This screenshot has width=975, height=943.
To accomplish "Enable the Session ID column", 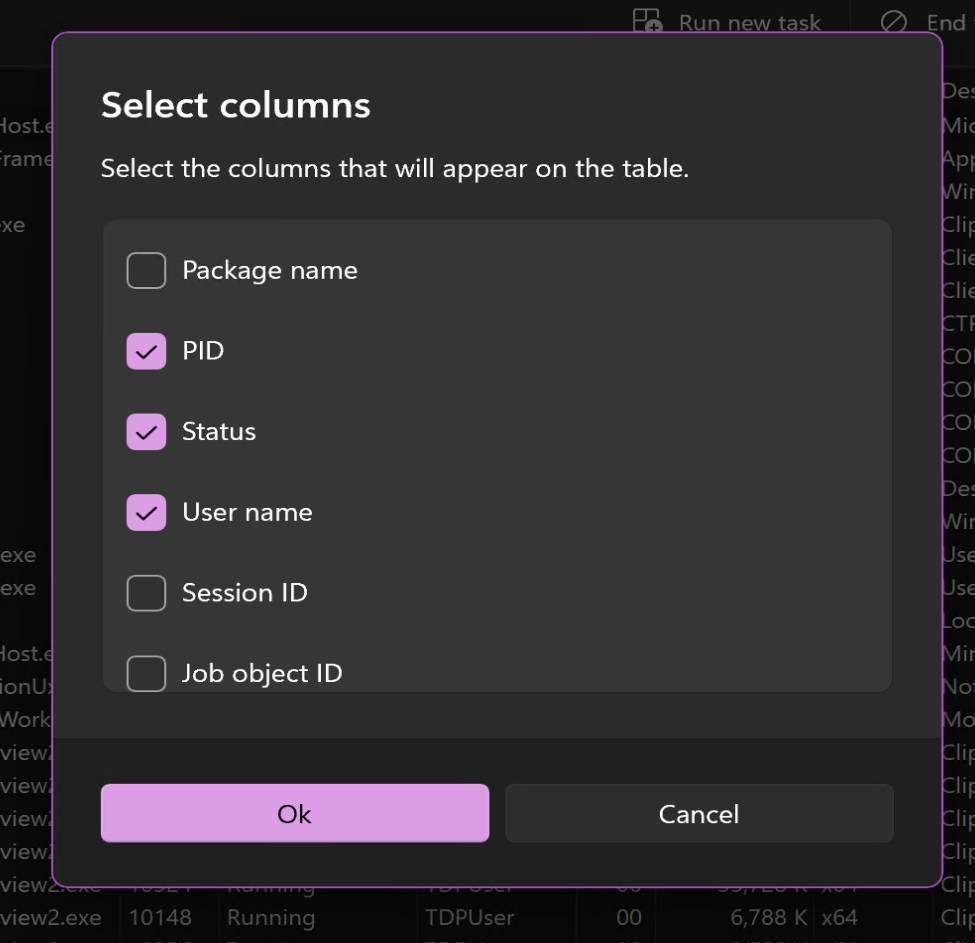I will tap(146, 593).
